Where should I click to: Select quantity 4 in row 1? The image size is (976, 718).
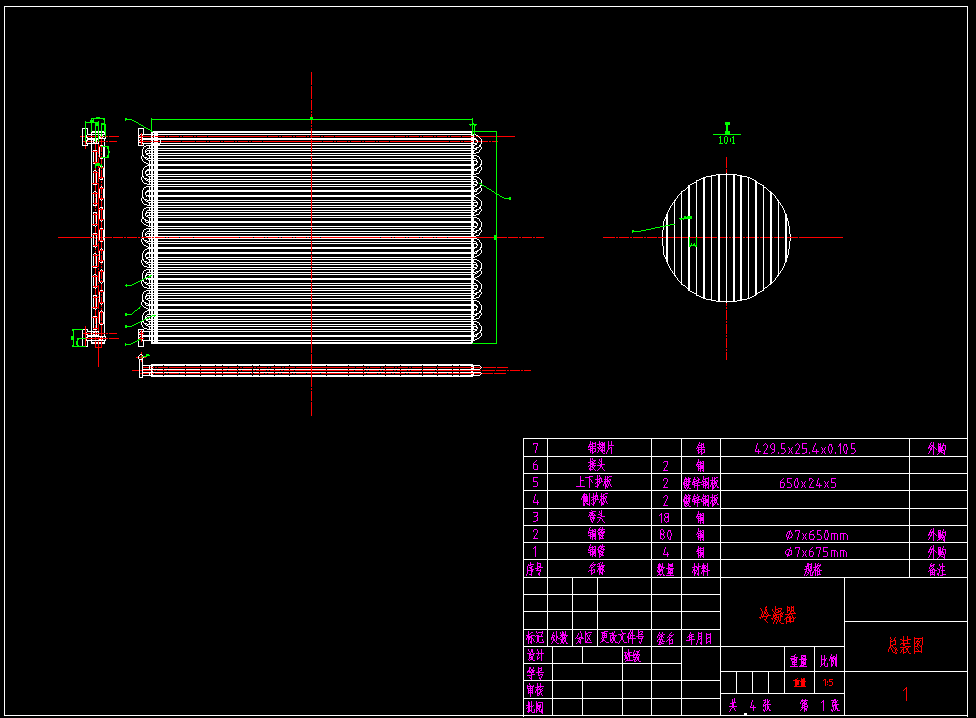[x=665, y=552]
